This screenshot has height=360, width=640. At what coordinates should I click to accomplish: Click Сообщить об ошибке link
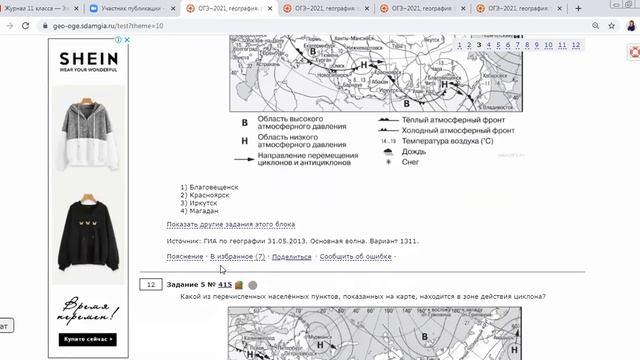(356, 256)
